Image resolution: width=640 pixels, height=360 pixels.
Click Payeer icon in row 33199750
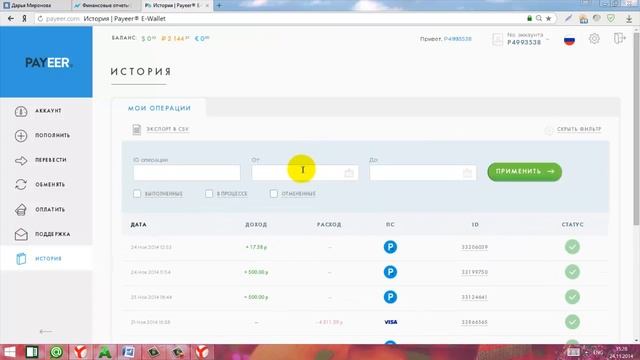pyautogui.click(x=390, y=272)
